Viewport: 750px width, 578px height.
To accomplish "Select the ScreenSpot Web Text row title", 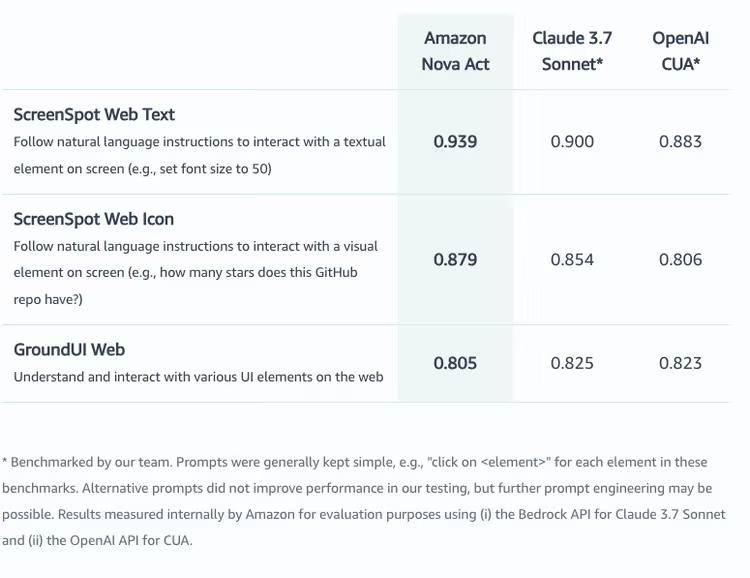I will [x=94, y=114].
